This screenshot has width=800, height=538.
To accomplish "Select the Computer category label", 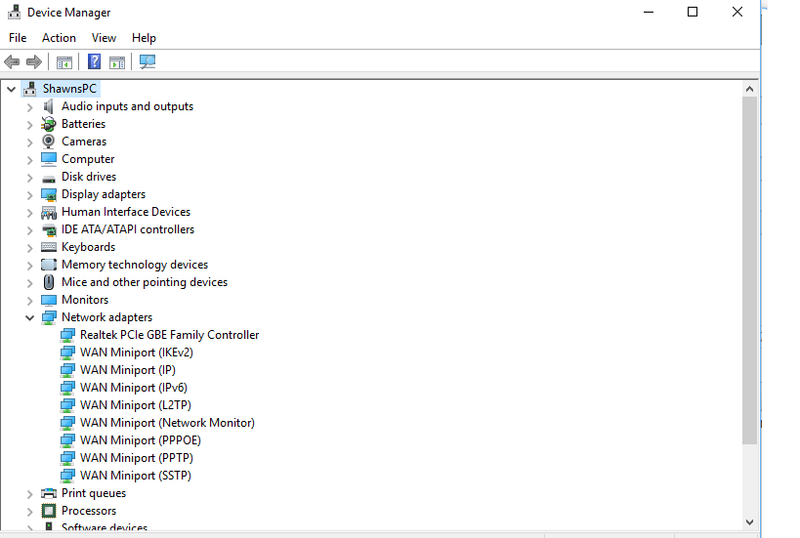I will click(x=88, y=159).
